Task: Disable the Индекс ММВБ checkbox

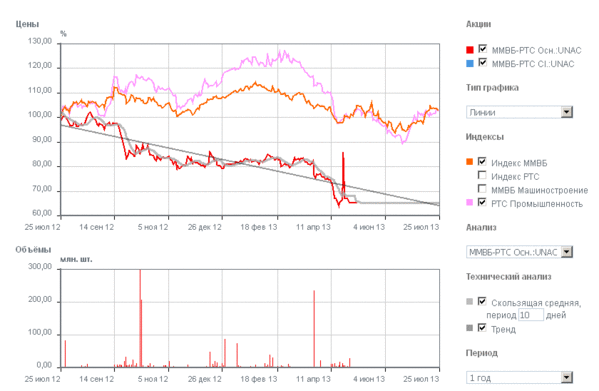Action: pyautogui.click(x=482, y=161)
